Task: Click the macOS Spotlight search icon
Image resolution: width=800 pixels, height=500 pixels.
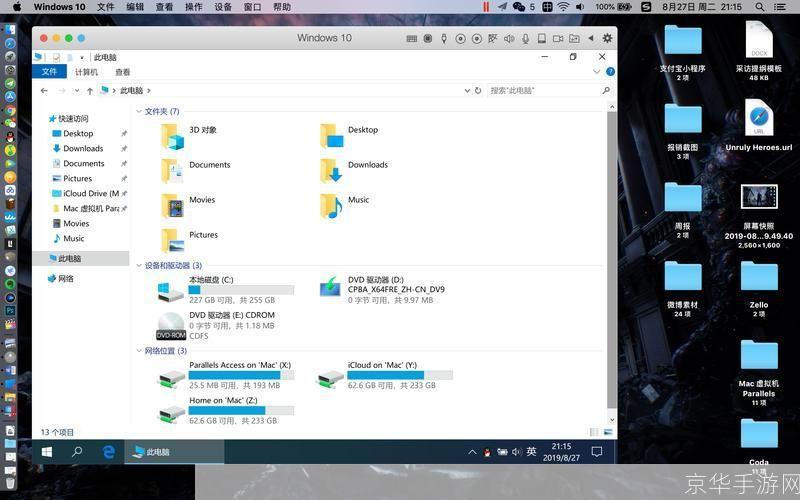Action: (760, 7)
